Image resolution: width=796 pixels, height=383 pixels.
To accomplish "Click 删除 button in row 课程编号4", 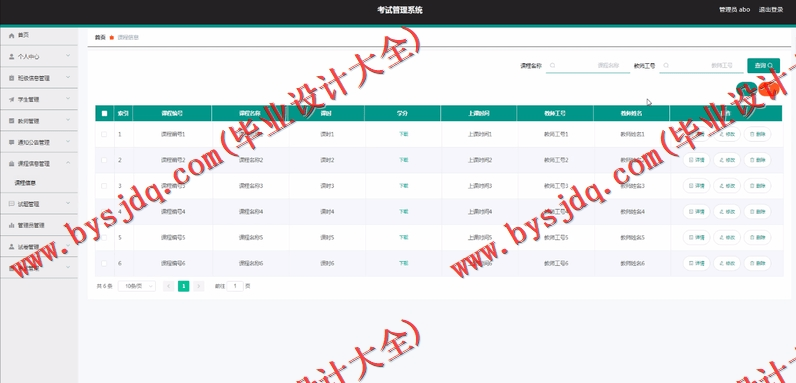I will pos(757,211).
